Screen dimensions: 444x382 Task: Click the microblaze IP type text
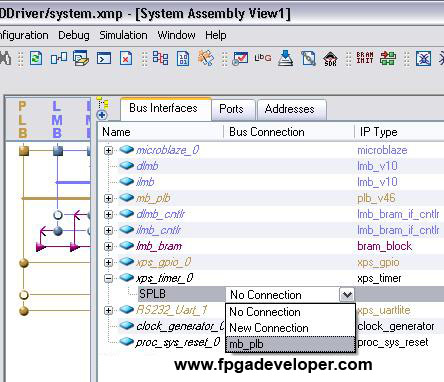pyautogui.click(x=382, y=150)
